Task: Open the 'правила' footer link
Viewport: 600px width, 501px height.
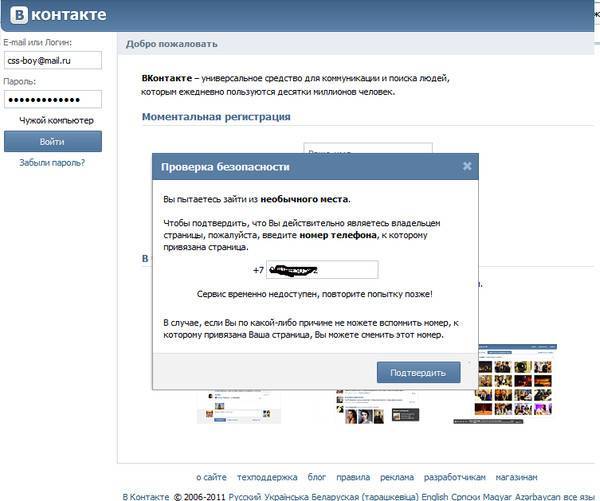Action: point(353,477)
